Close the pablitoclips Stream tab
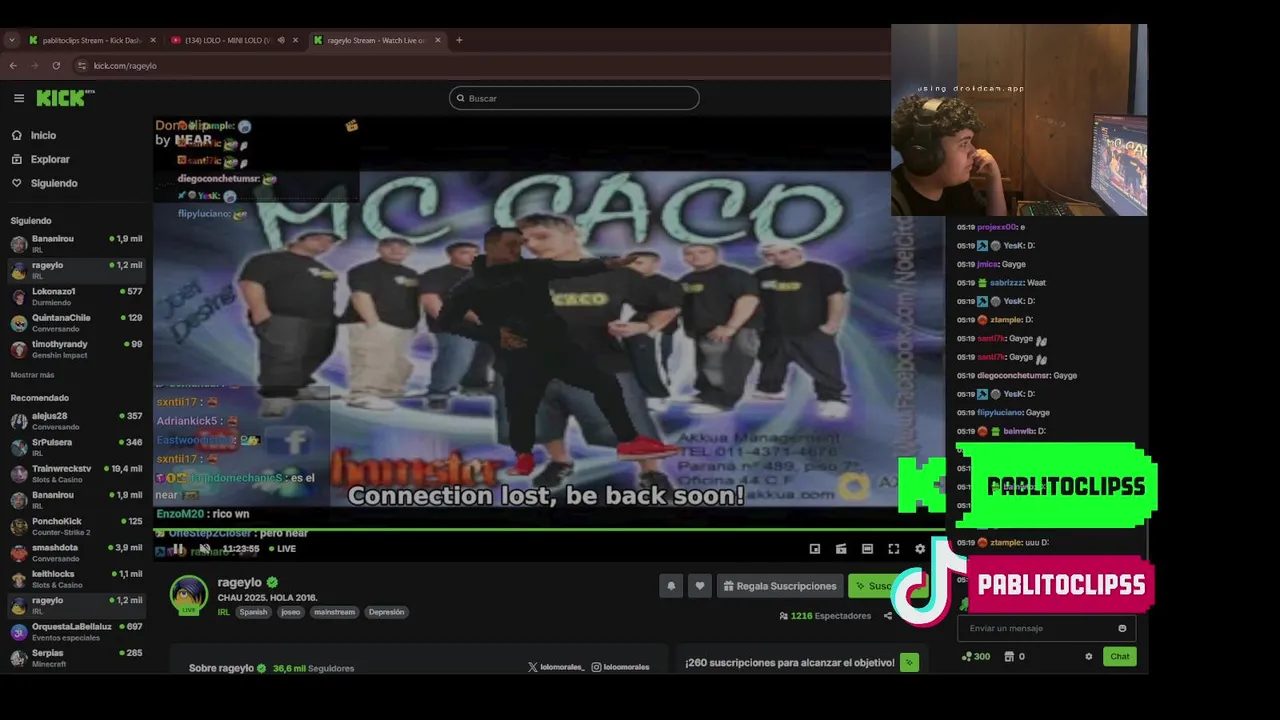 point(153,40)
